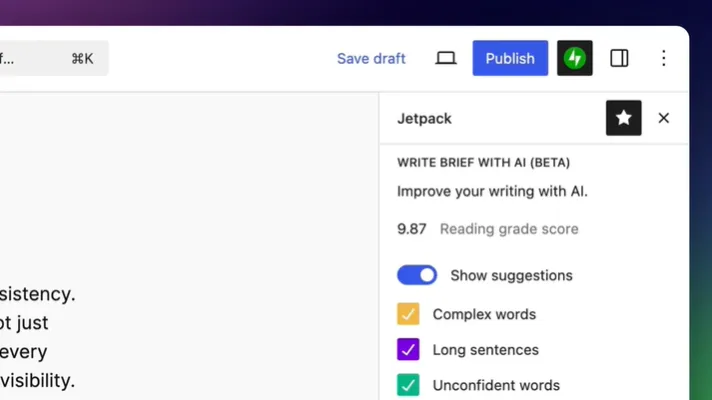The image size is (712, 400).
Task: Select the Write Brief with AI (Beta) heading
Action: pyautogui.click(x=484, y=162)
